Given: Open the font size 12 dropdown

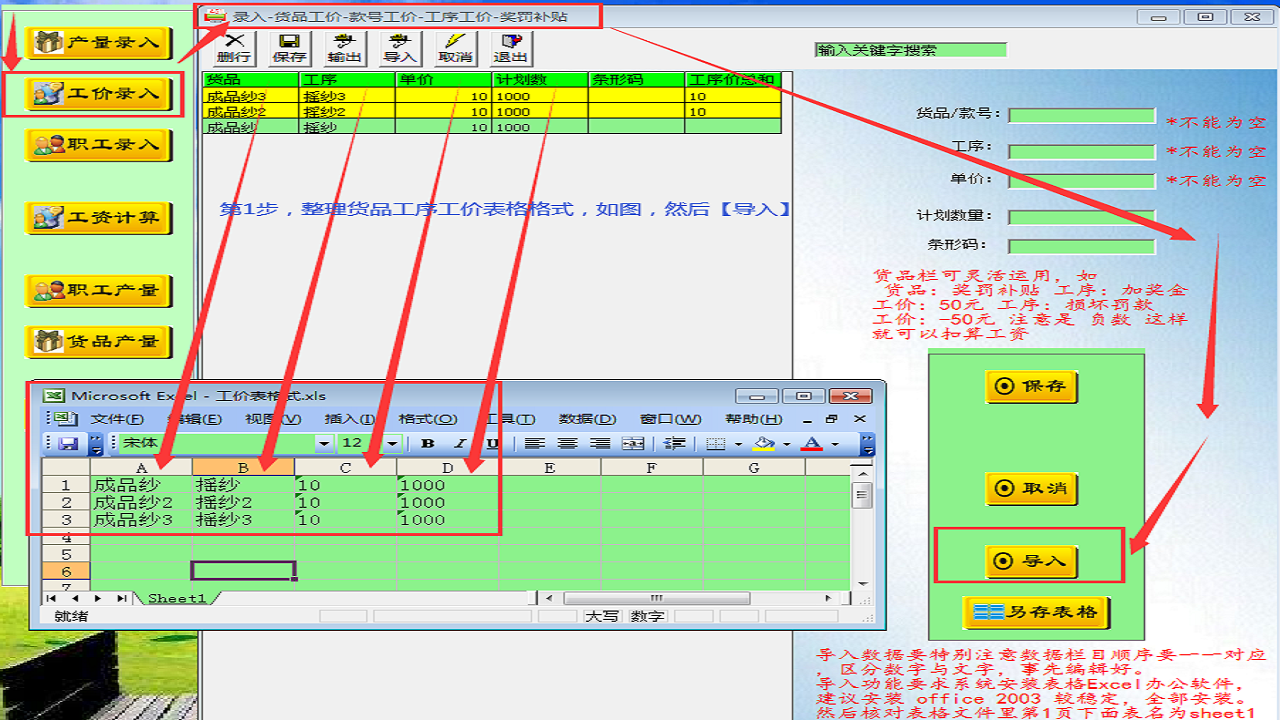Looking at the screenshot, I should 392,443.
